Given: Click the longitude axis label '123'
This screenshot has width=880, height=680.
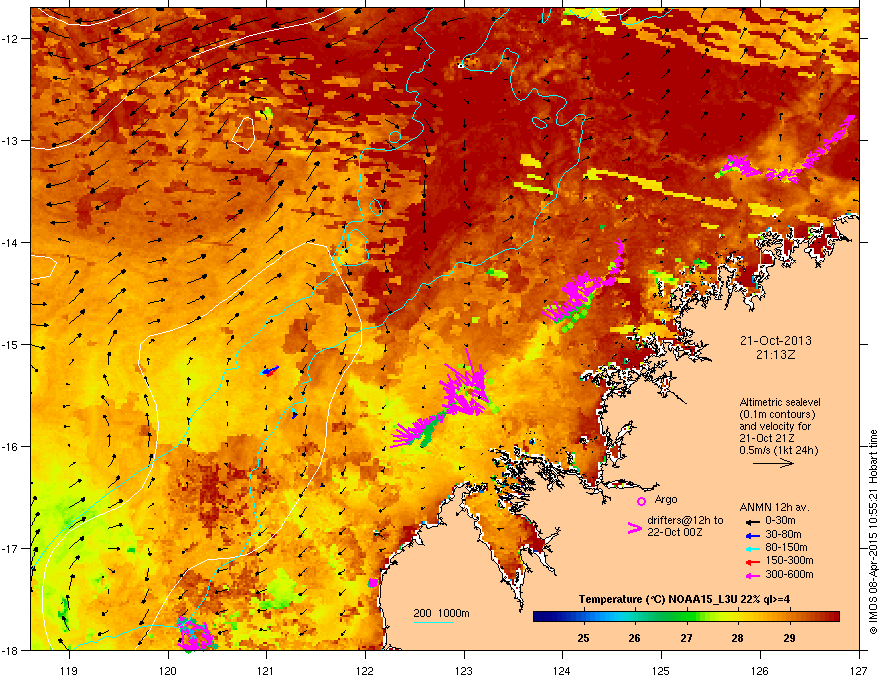Looking at the screenshot, I should (x=464, y=670).
